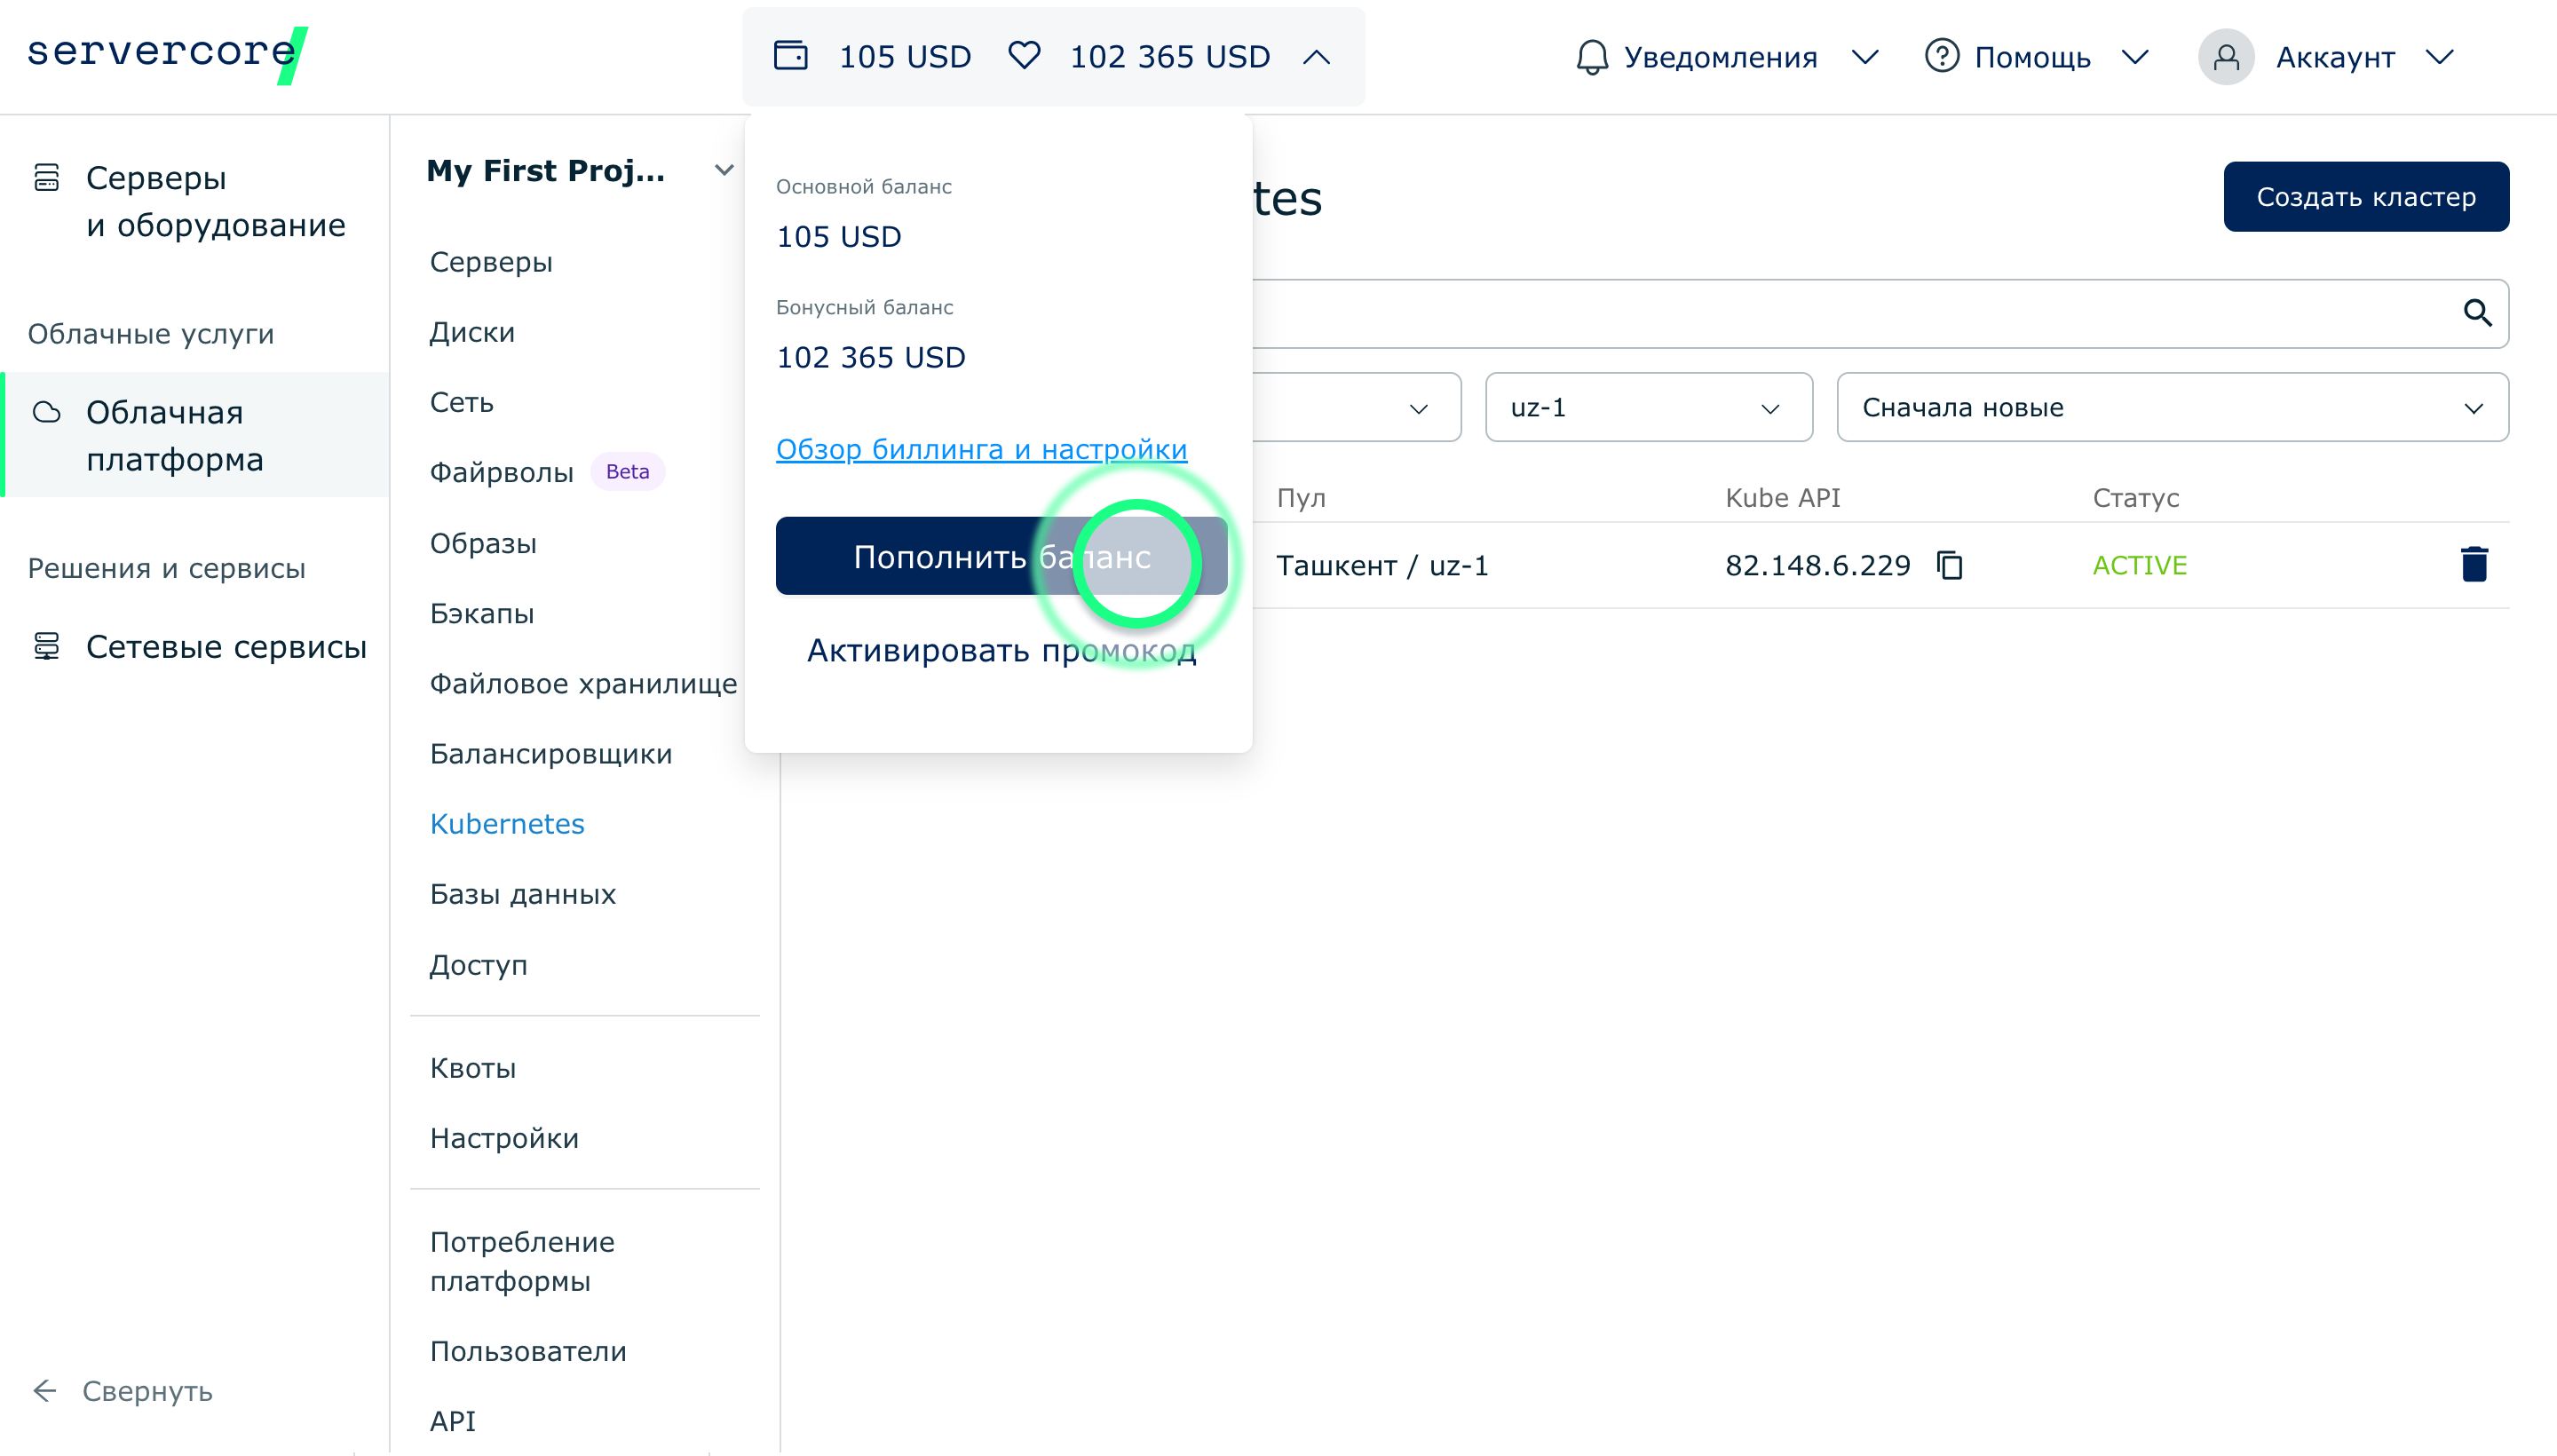Click the servercore logo
The height and width of the screenshot is (1456, 2557).
coord(165,54)
